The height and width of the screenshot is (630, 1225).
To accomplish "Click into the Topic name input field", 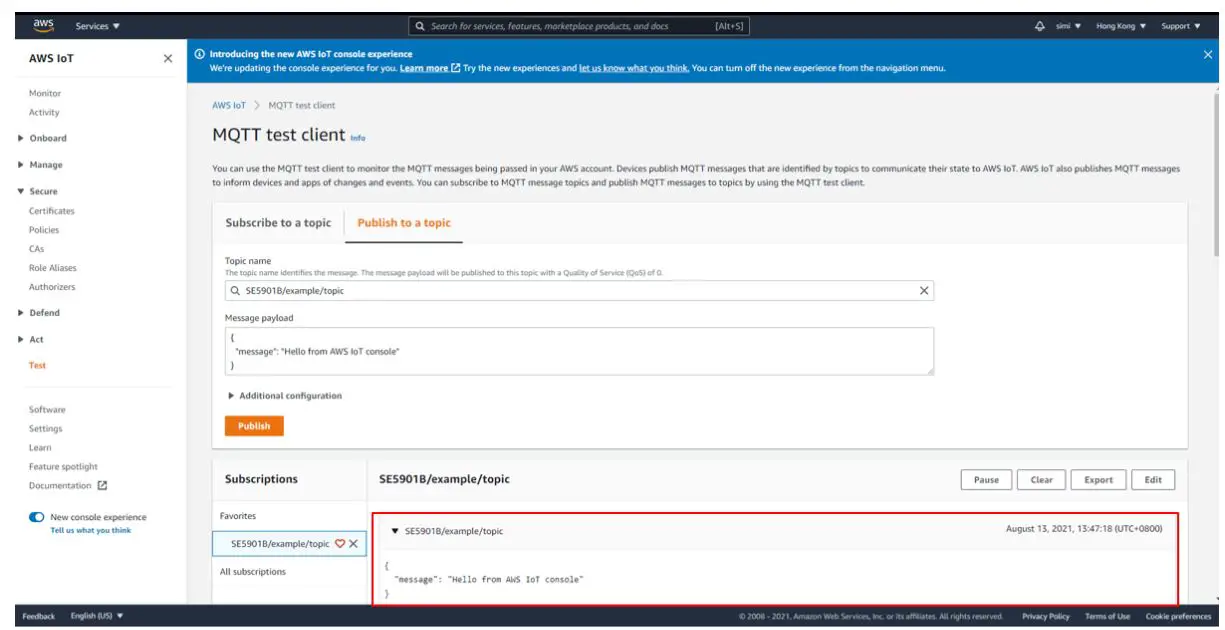I will 579,291.
